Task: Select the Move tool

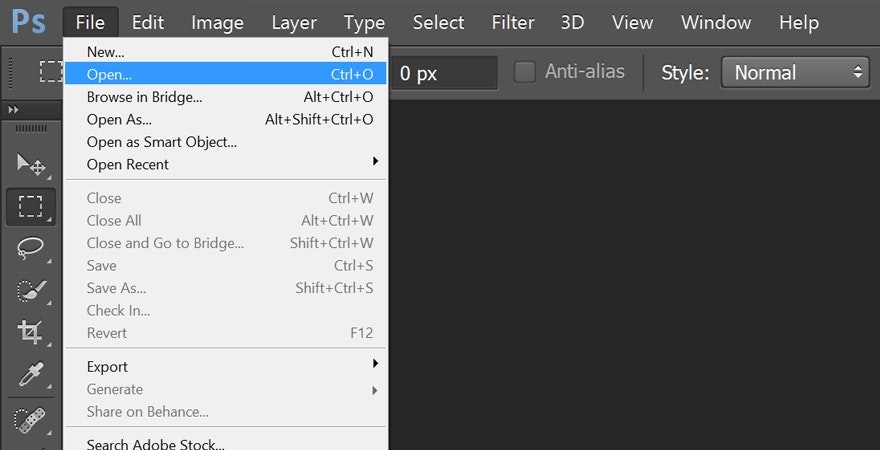Action: tap(31, 164)
